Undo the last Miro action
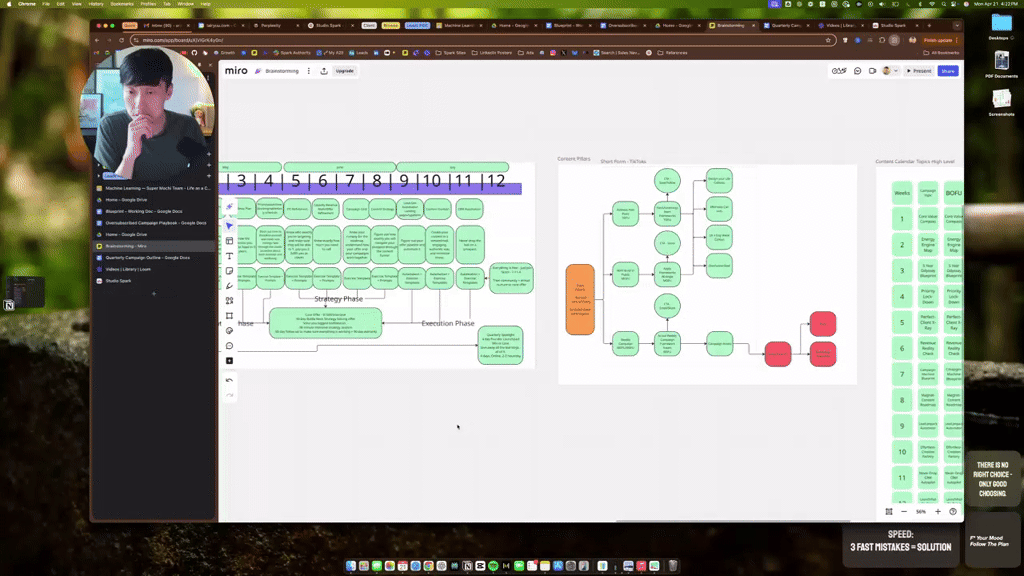 229,380
